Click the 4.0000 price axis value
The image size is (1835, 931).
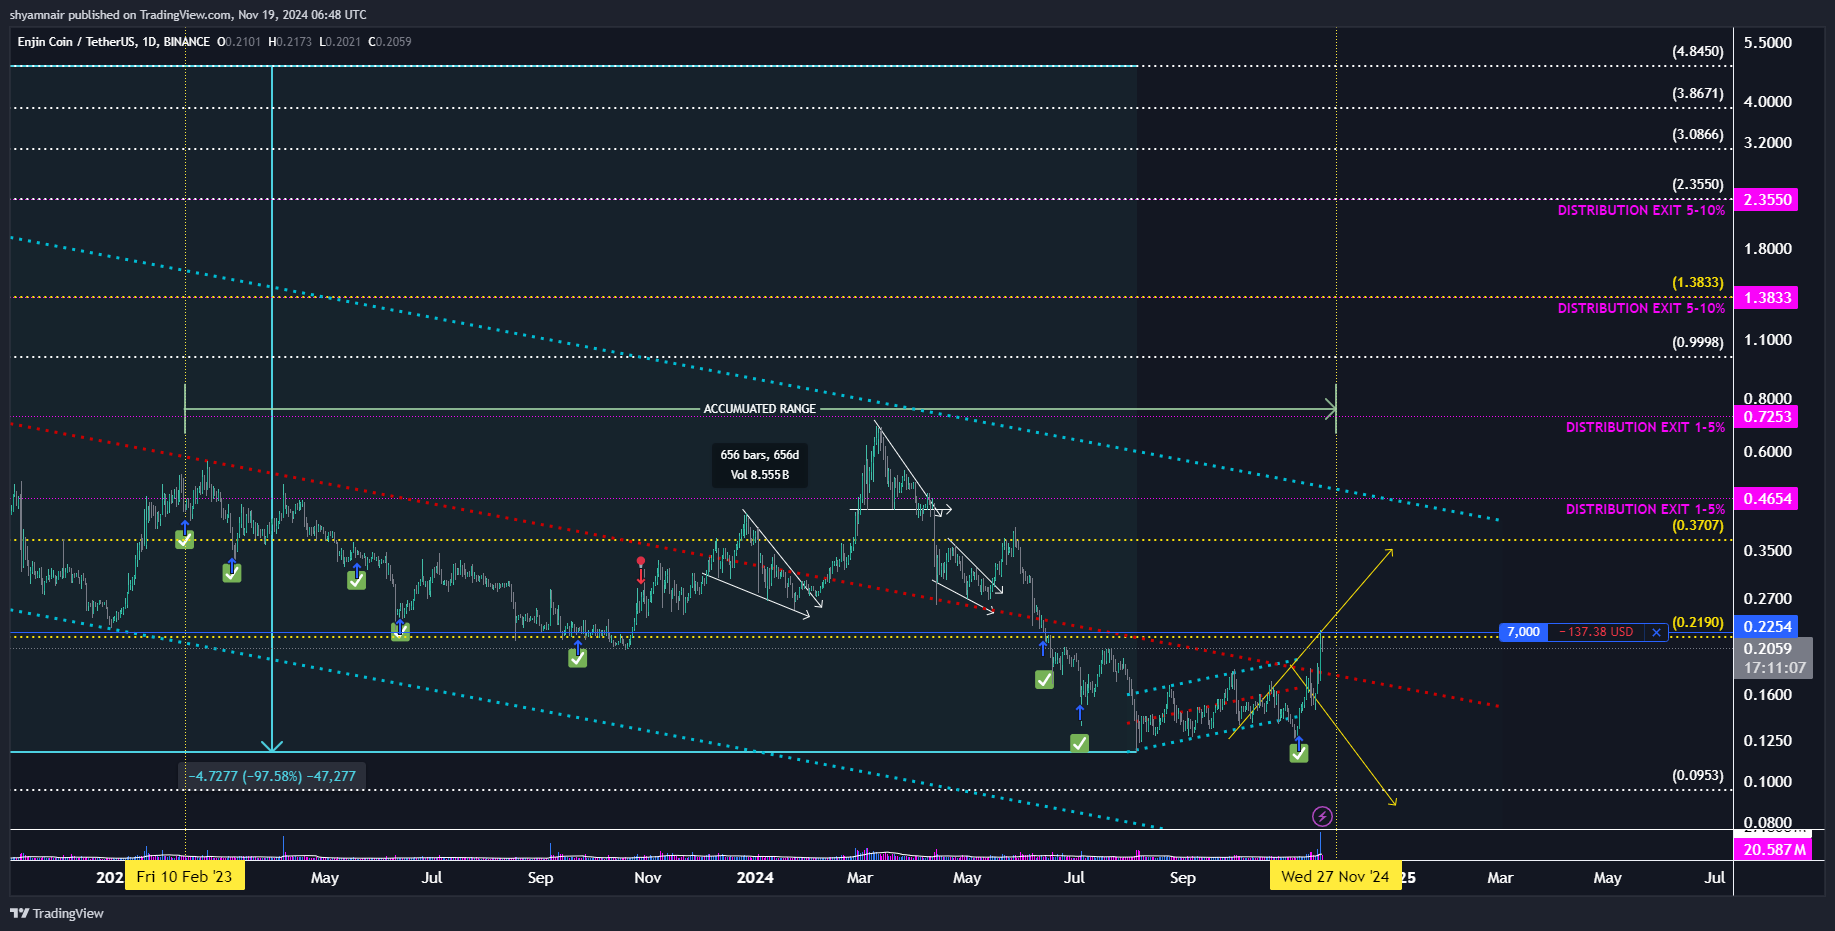[1768, 102]
